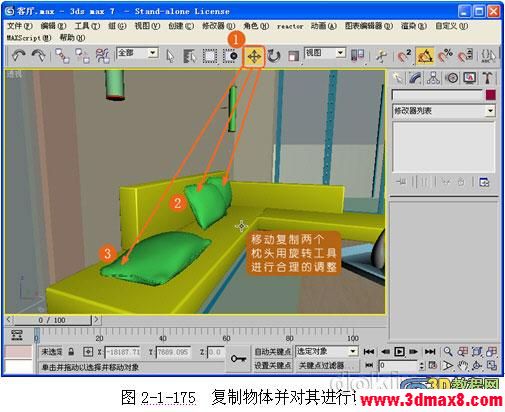This screenshot has height=412, width=505.
Task: Click the Pin Stack icon under modifier stack
Action: [x=401, y=182]
